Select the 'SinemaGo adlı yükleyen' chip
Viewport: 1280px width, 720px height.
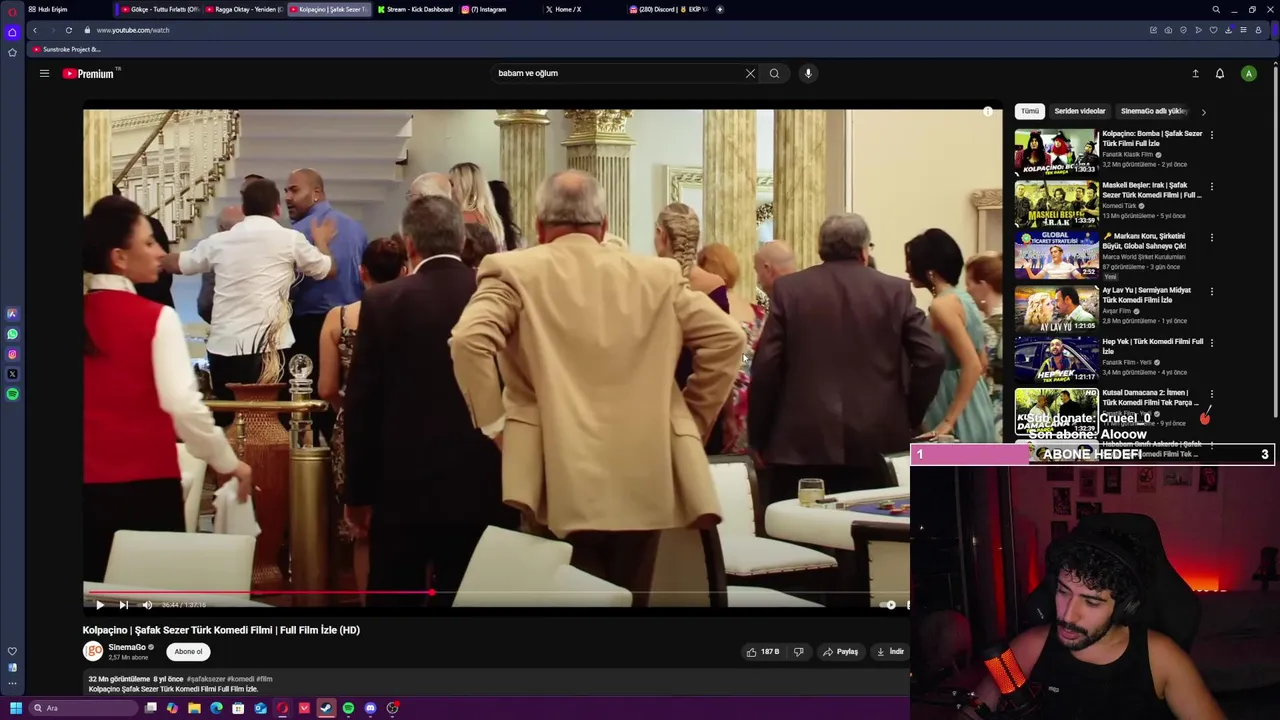[x=1154, y=111]
